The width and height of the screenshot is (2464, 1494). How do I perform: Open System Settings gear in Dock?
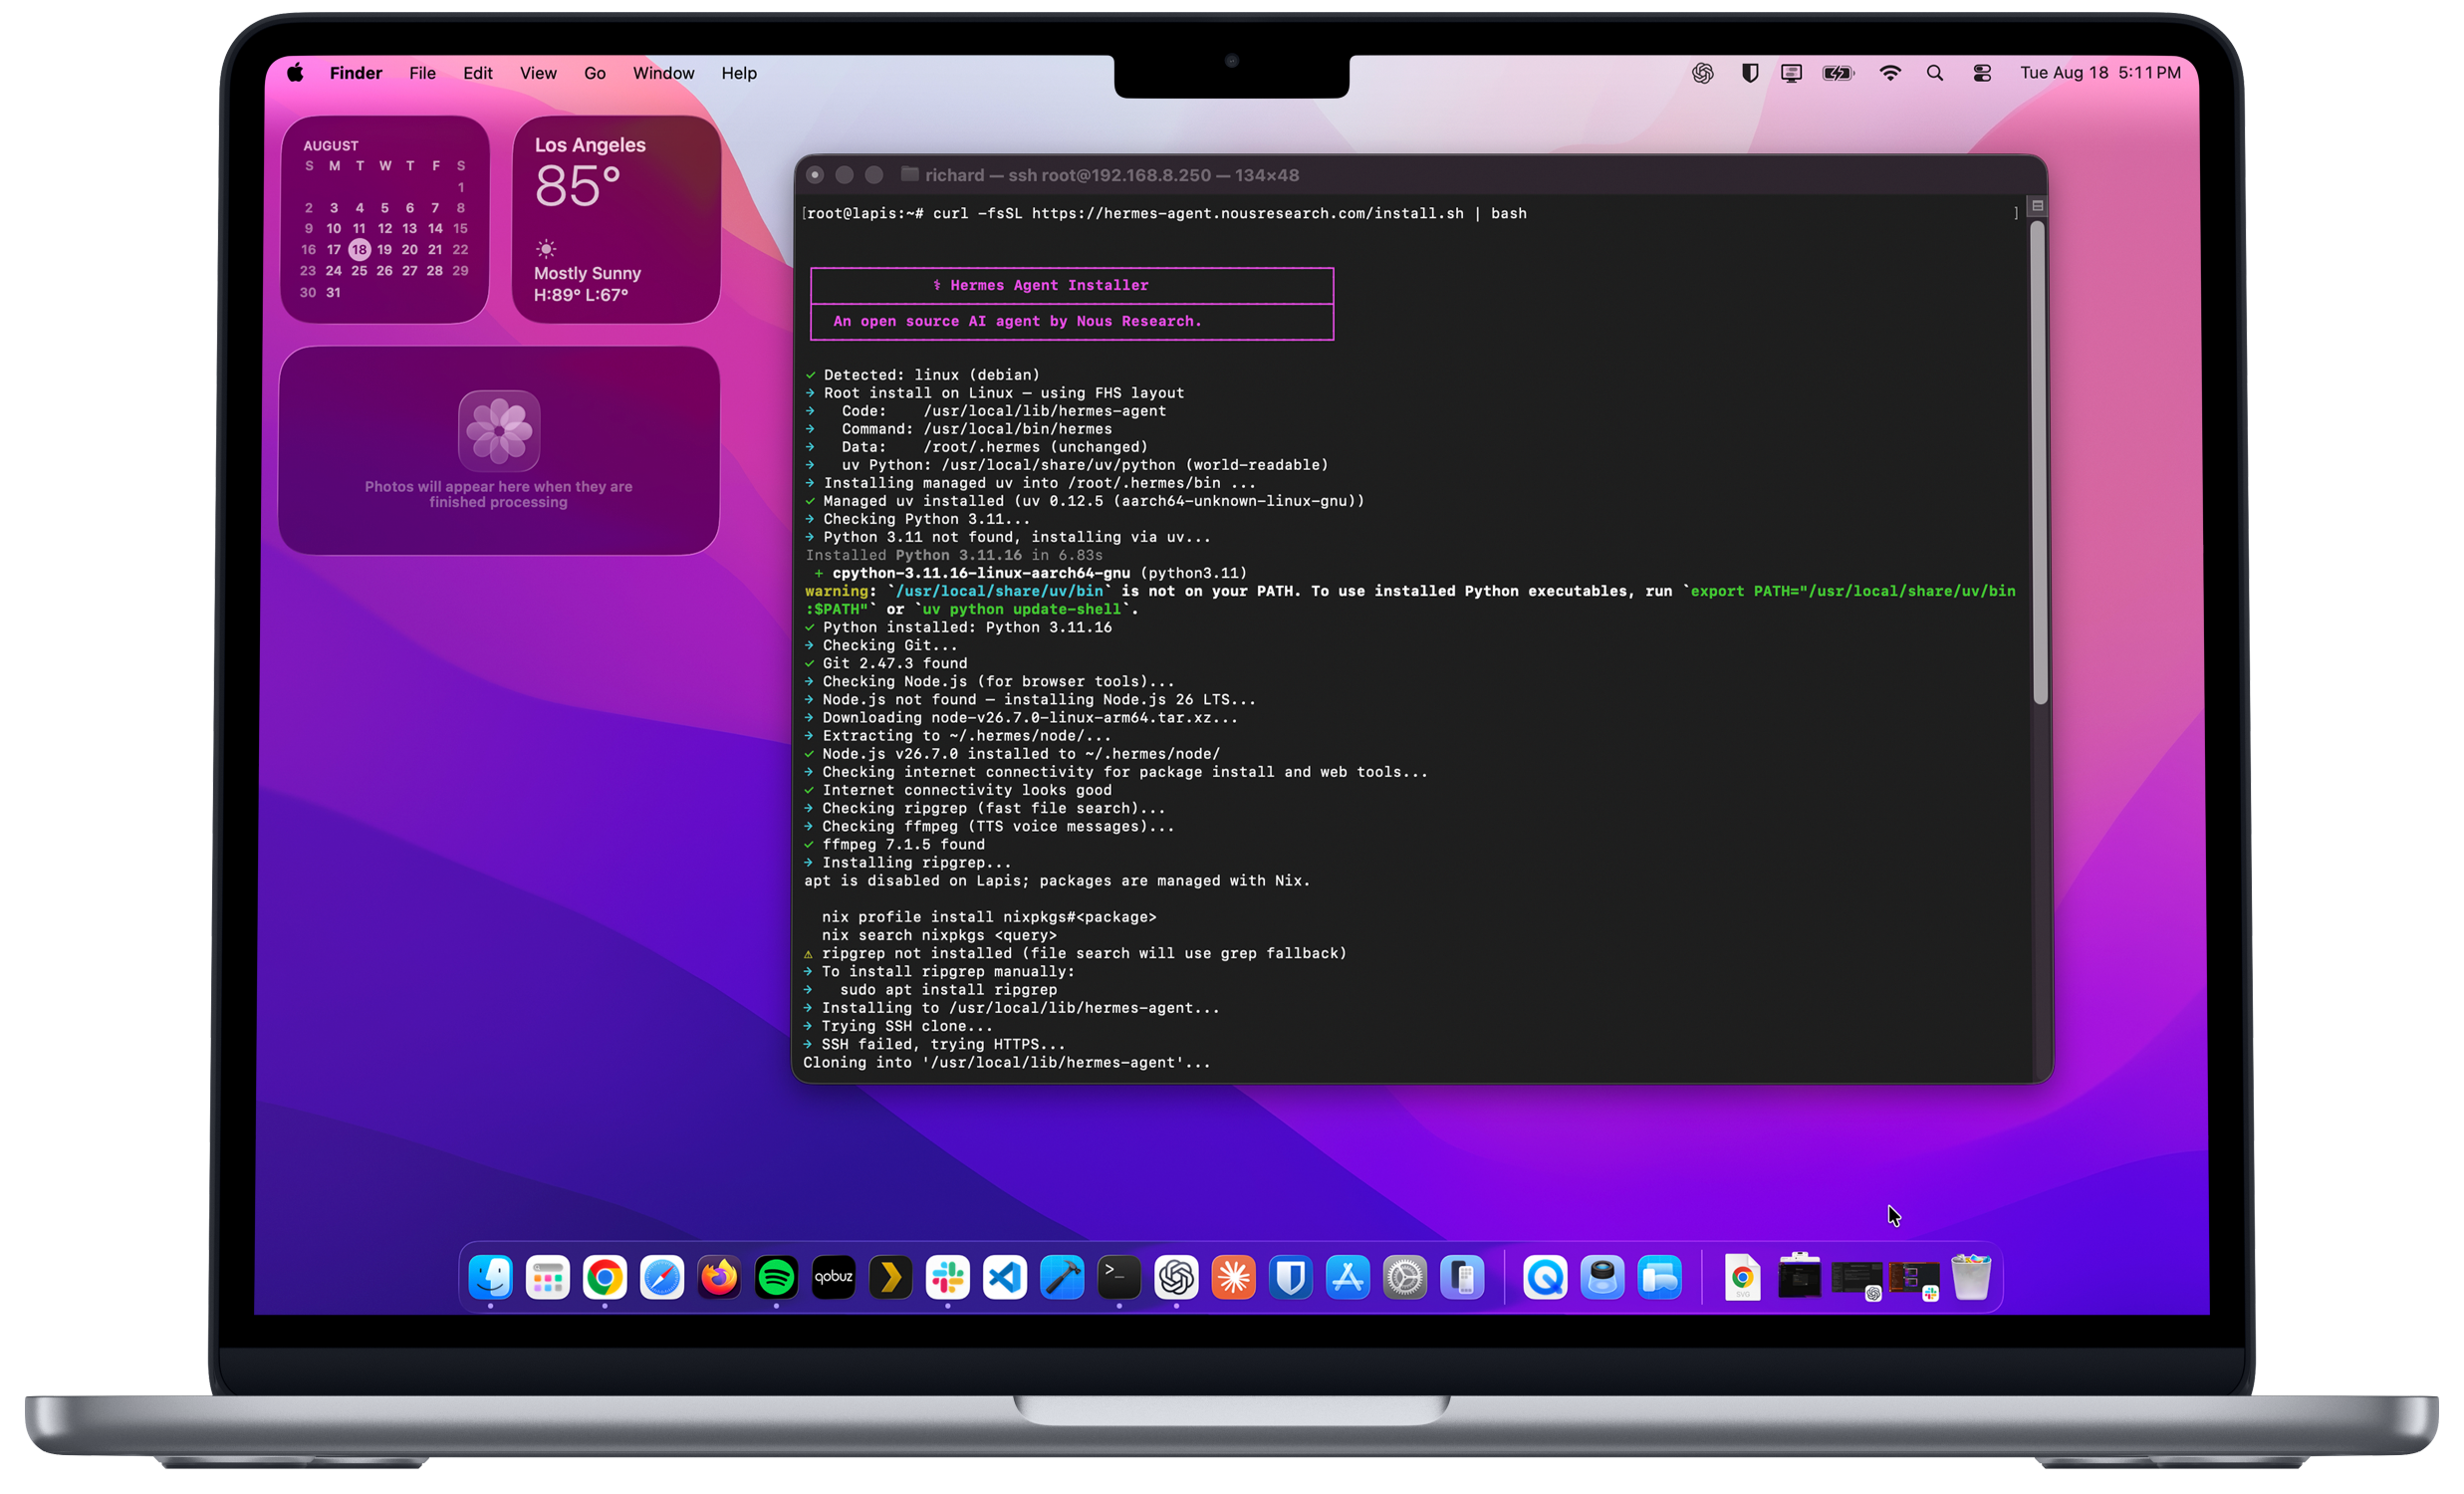click(x=1405, y=1277)
